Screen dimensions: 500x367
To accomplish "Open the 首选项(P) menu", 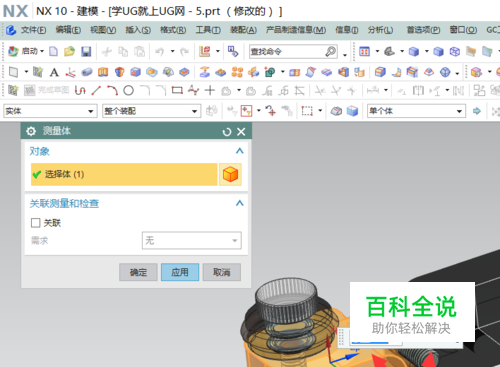I will pos(423,30).
